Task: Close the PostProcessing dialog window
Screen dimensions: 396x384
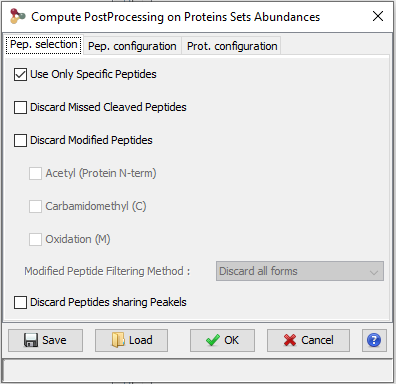Action: [378, 16]
